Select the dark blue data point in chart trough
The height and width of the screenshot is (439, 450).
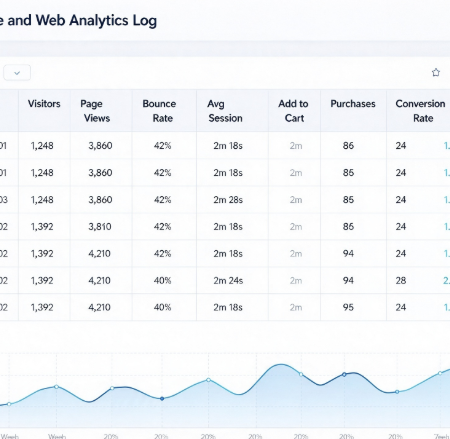point(162,398)
